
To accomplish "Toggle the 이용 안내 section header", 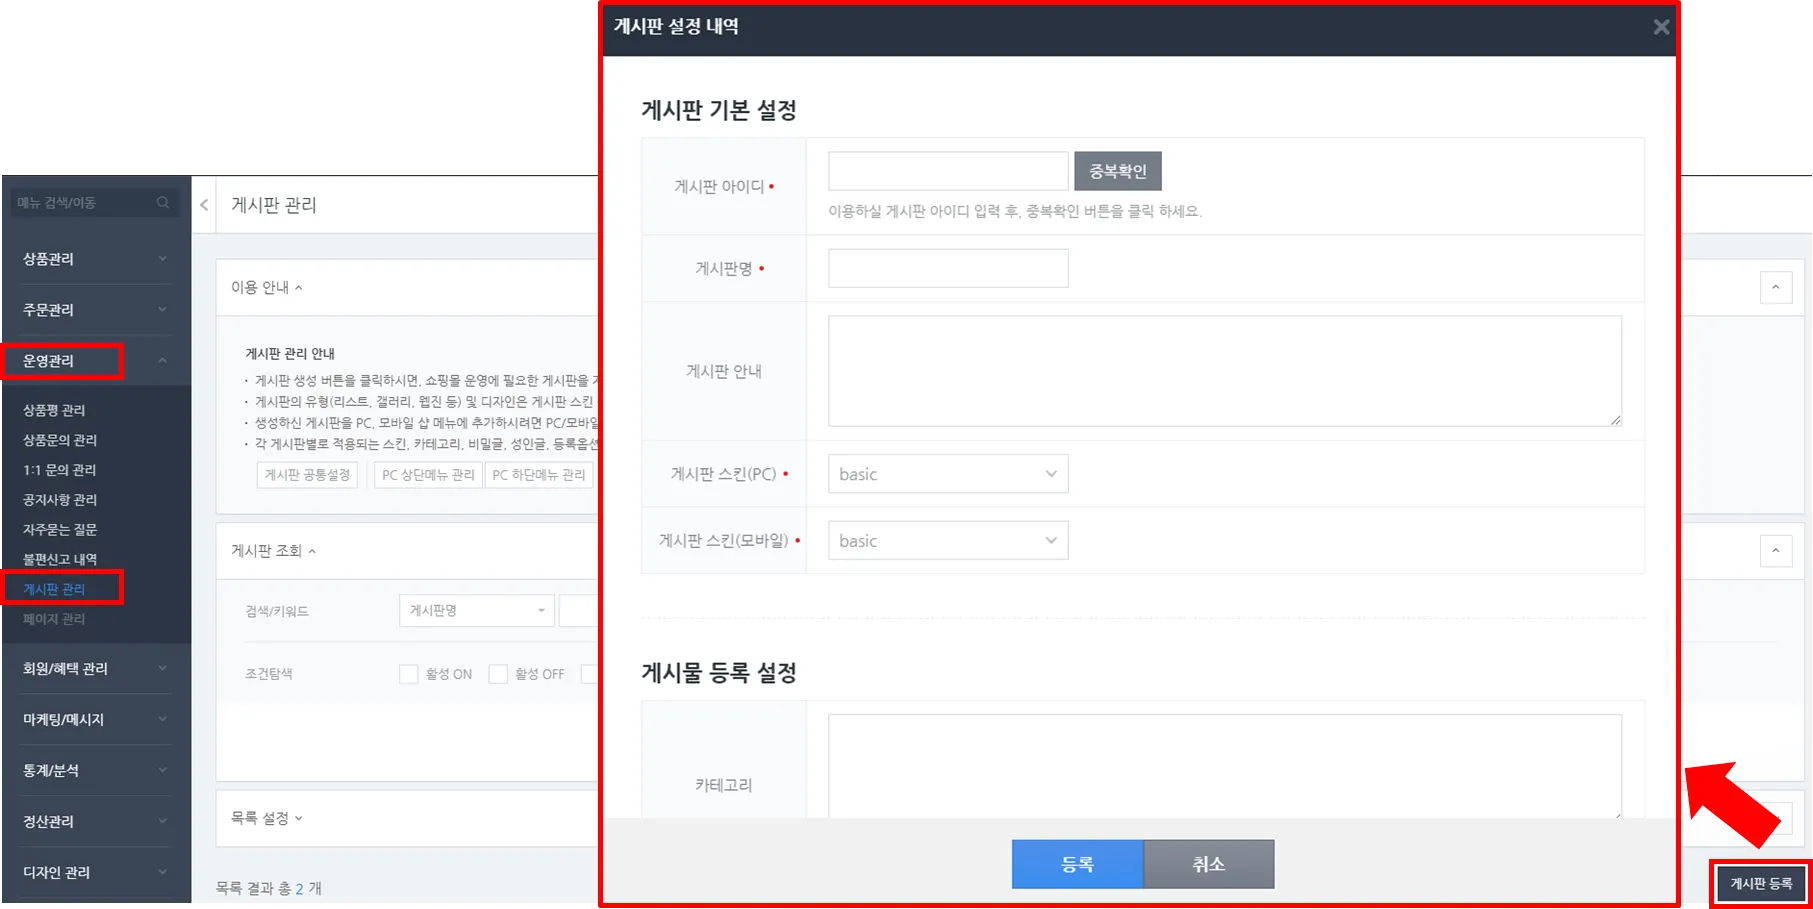I will (266, 288).
